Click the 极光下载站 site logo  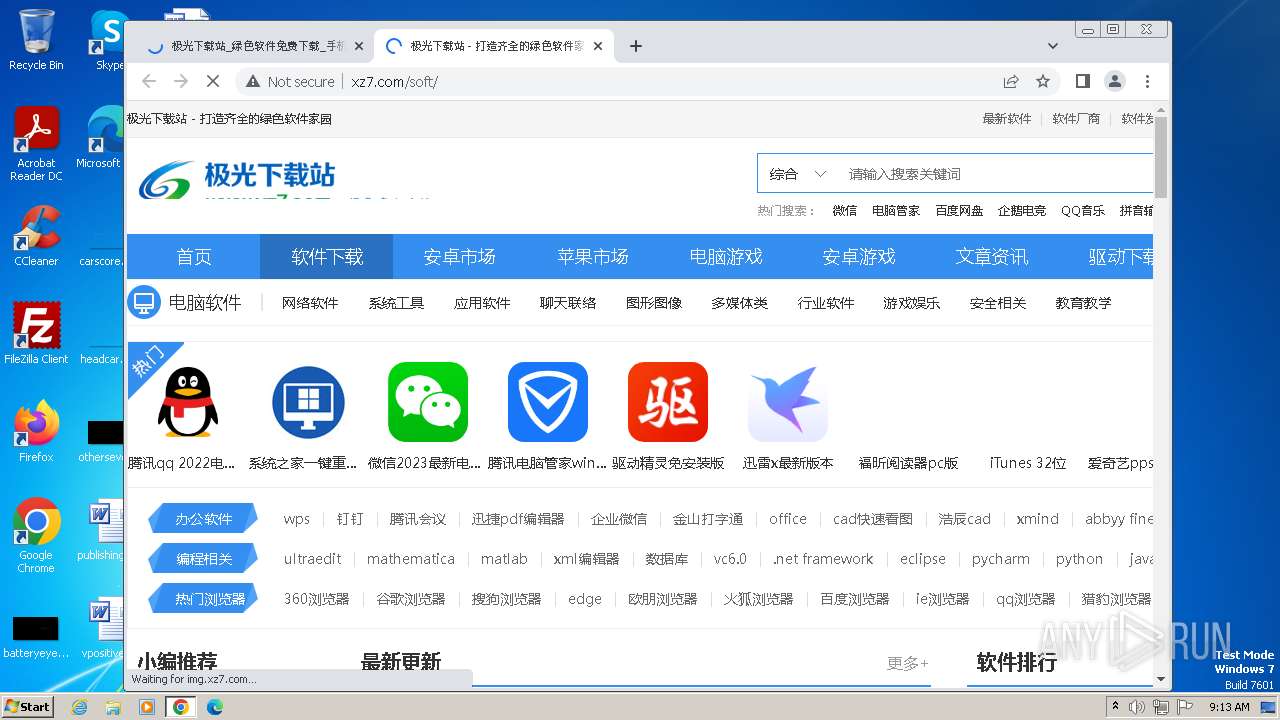pyautogui.click(x=237, y=178)
